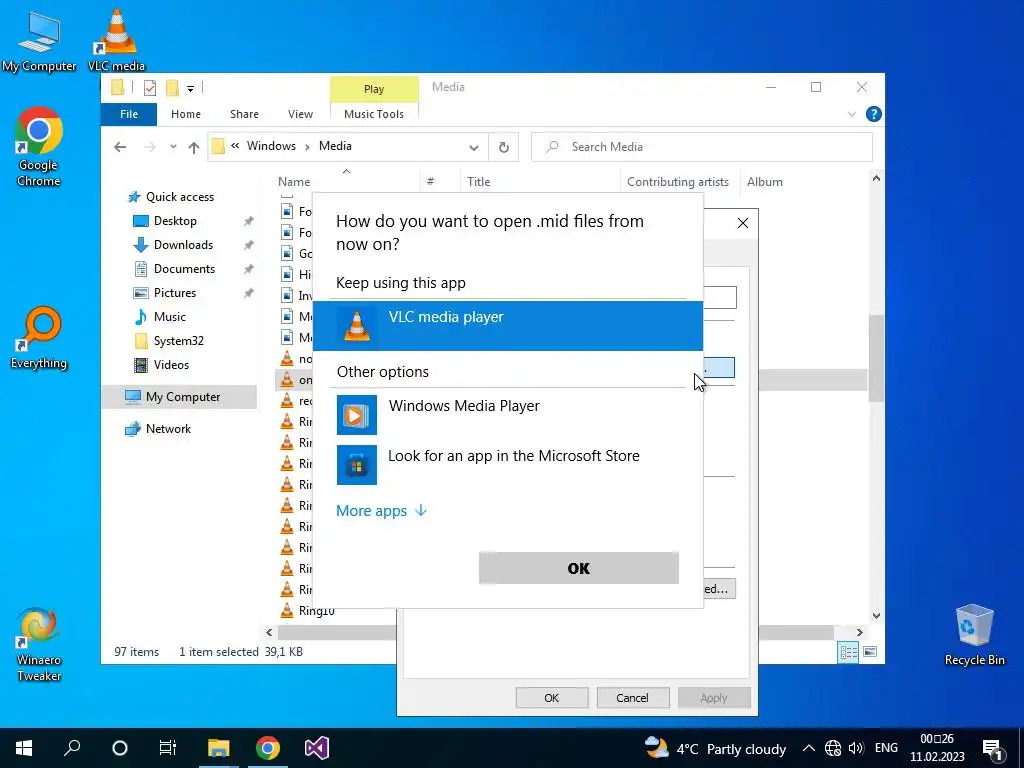The image size is (1024, 768).
Task: Click the Search Media field
Action: (x=702, y=147)
